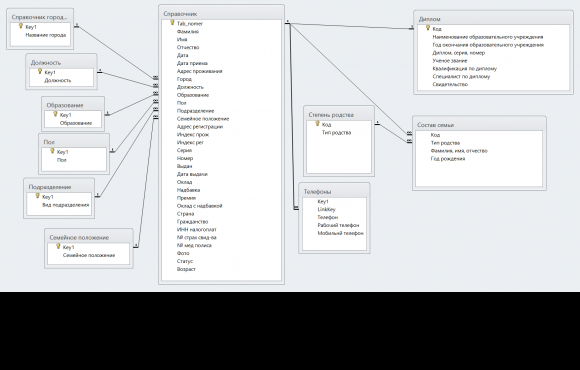
Task: Select the Телефоны table header
Action: (x=334, y=192)
